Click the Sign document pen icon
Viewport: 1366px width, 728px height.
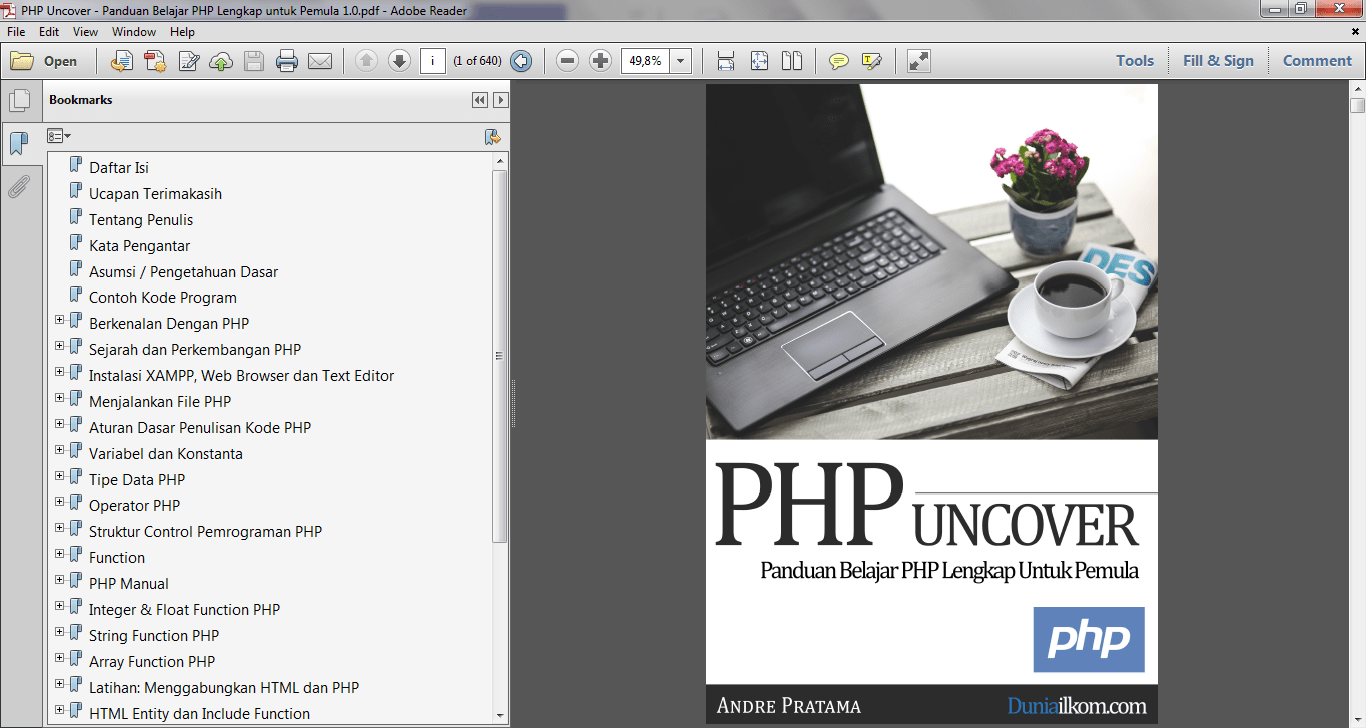click(188, 61)
